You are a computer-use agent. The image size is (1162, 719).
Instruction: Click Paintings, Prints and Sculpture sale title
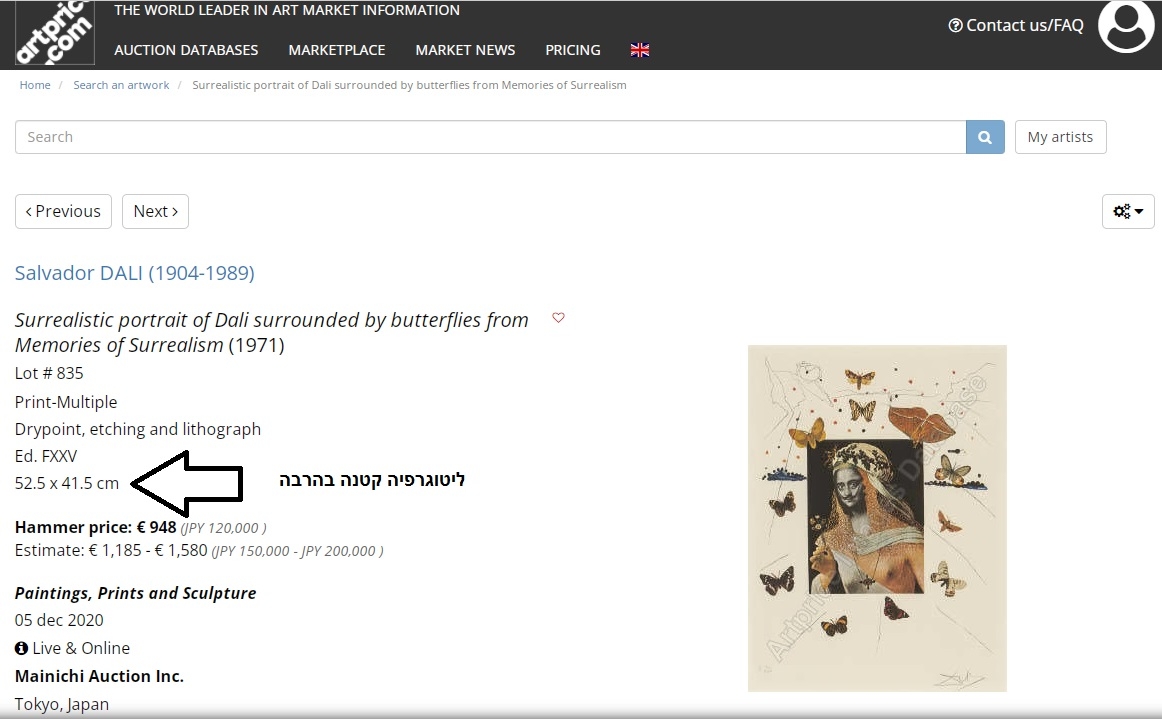[x=135, y=593]
